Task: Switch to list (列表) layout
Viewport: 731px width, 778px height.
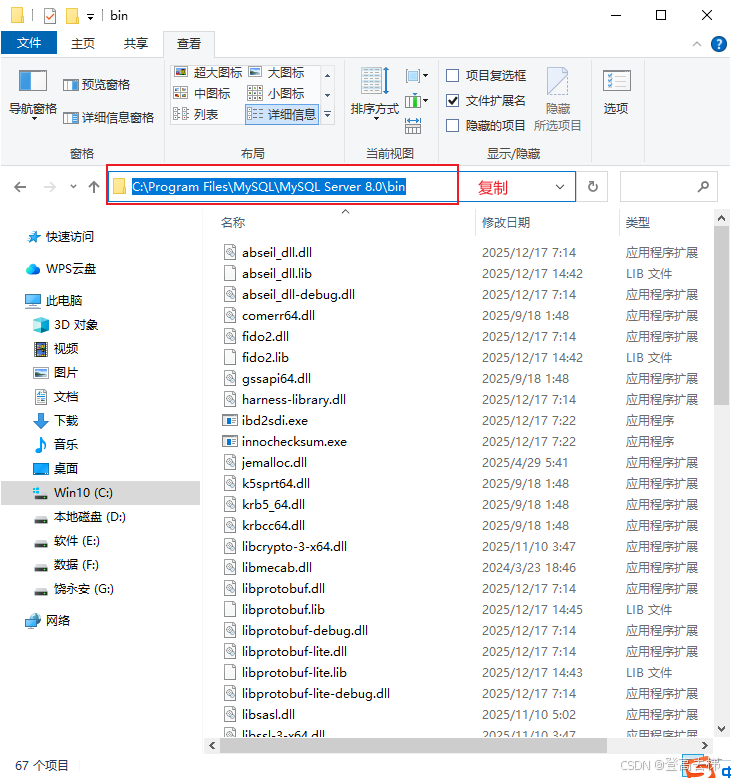Action: coord(196,115)
